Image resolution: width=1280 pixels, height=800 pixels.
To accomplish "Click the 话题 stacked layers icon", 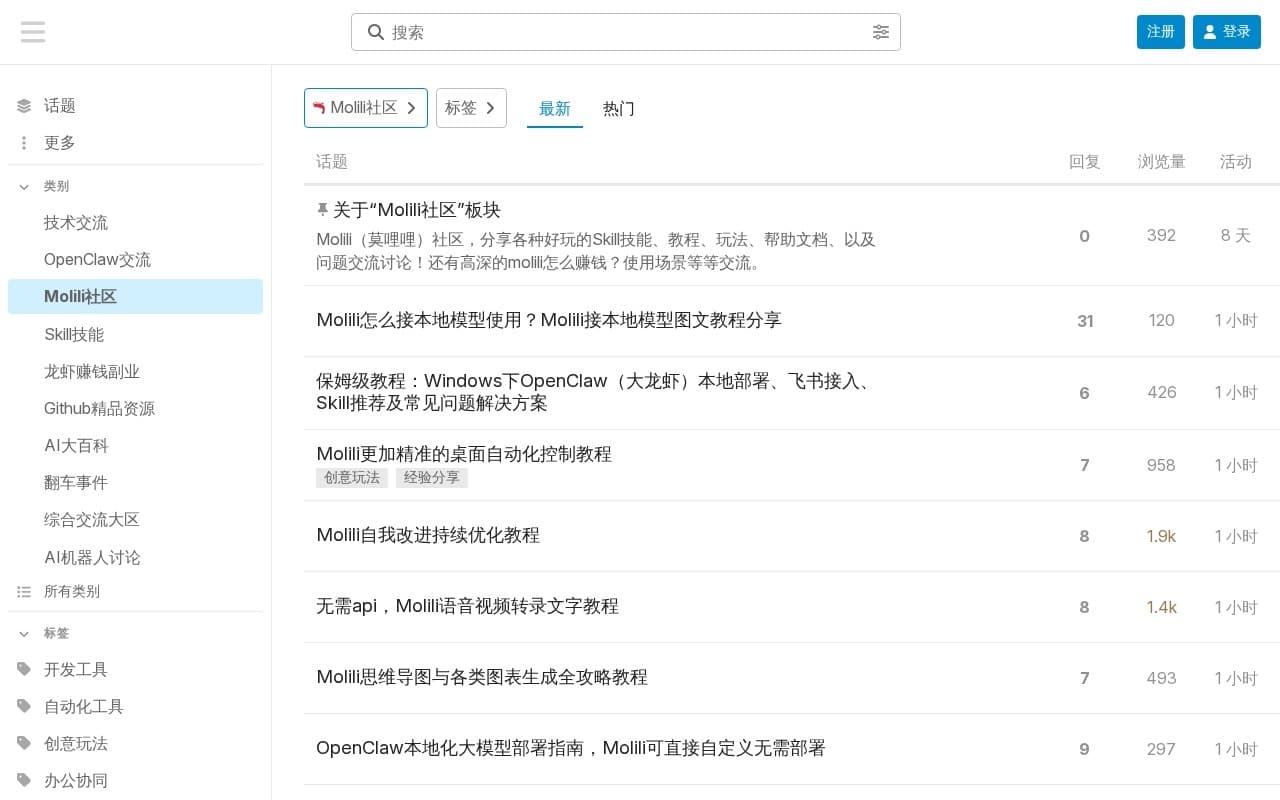I will (x=24, y=106).
